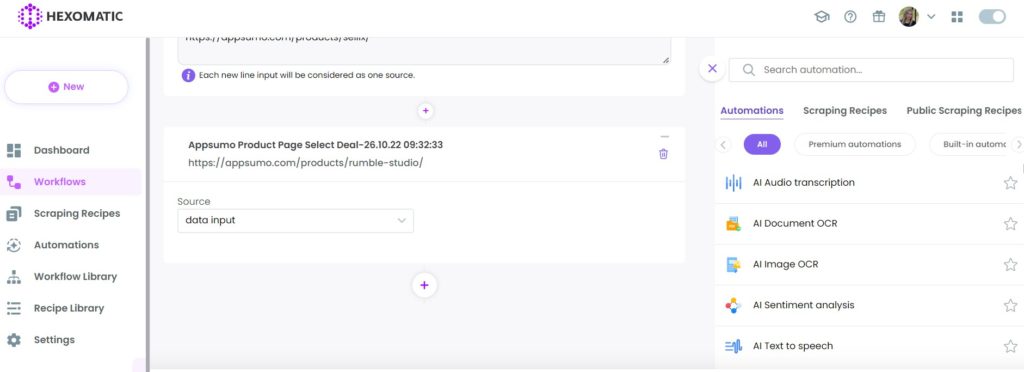Click the help question mark icon
Screen dimensions: 1024x372
pos(850,17)
